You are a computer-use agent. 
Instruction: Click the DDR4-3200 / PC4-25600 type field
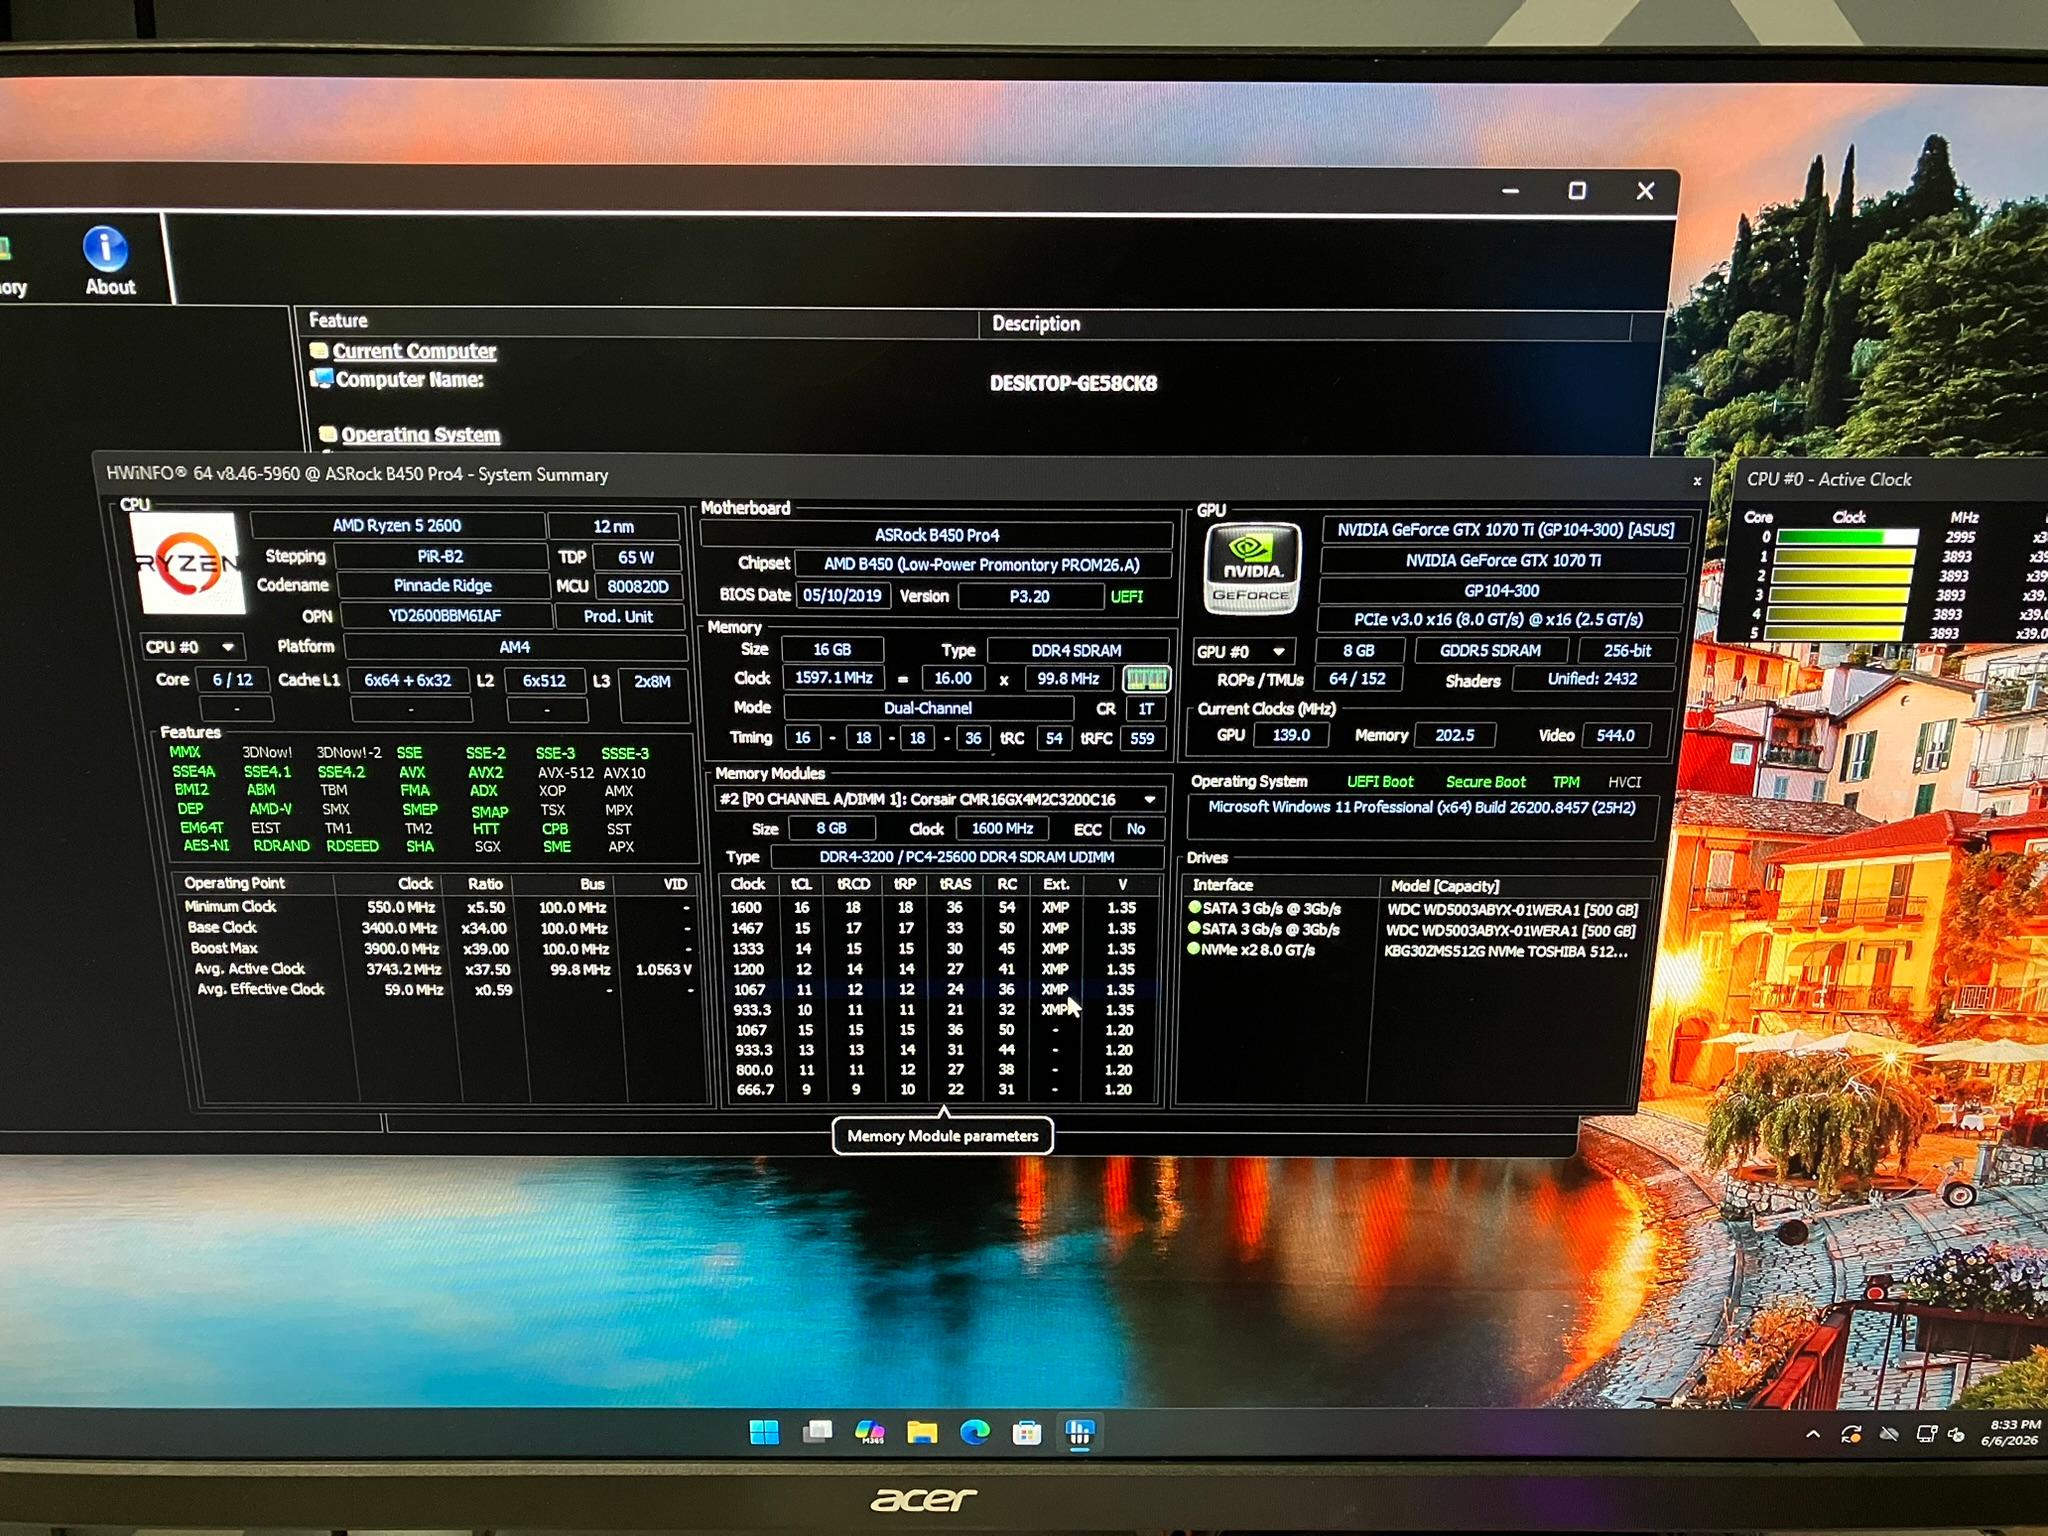(x=966, y=857)
